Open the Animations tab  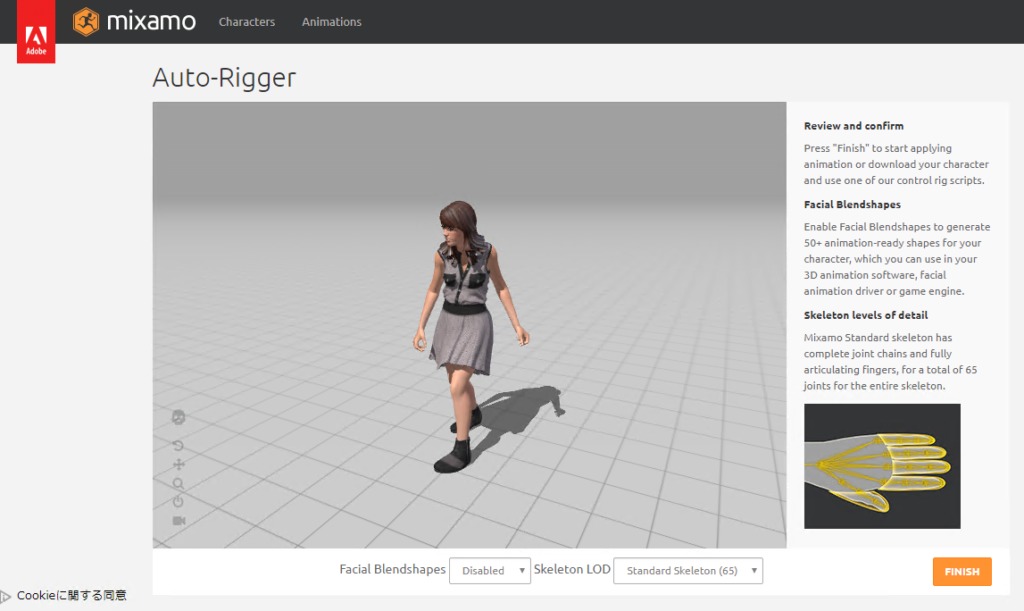tap(331, 22)
